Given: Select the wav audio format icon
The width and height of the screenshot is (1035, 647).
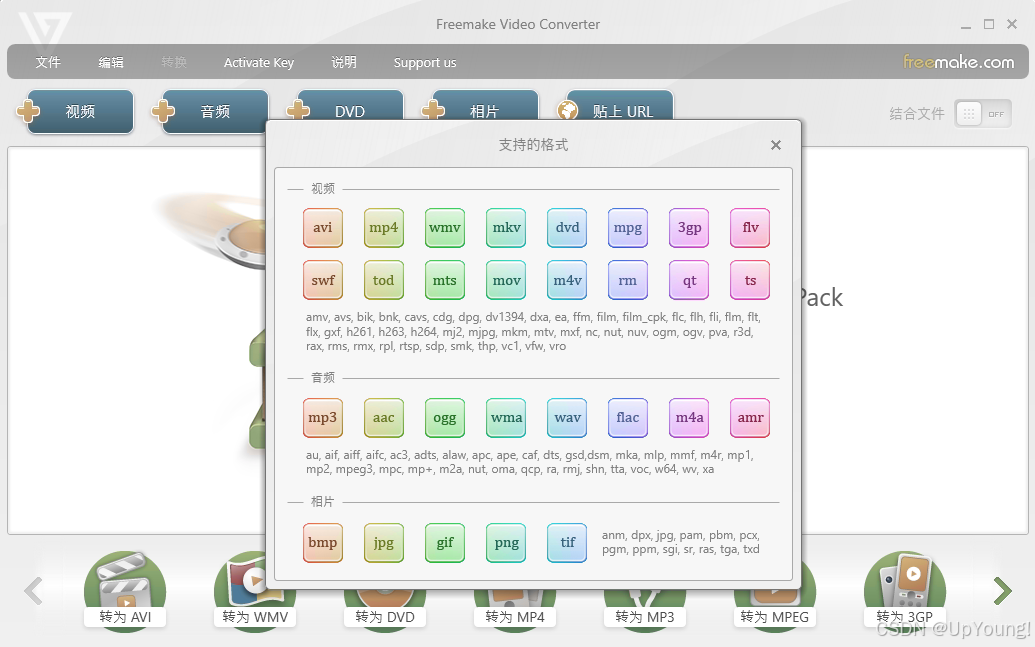Looking at the screenshot, I should (x=567, y=418).
